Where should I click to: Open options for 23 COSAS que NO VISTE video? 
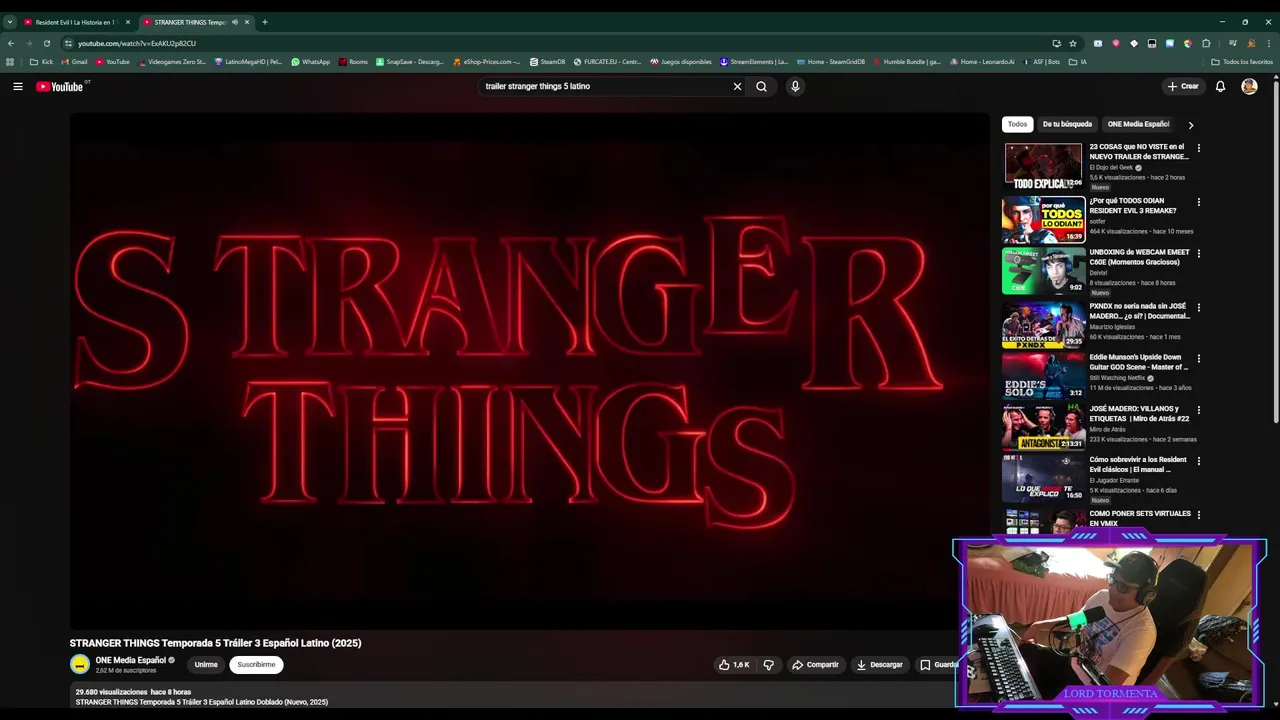pyautogui.click(x=1198, y=148)
